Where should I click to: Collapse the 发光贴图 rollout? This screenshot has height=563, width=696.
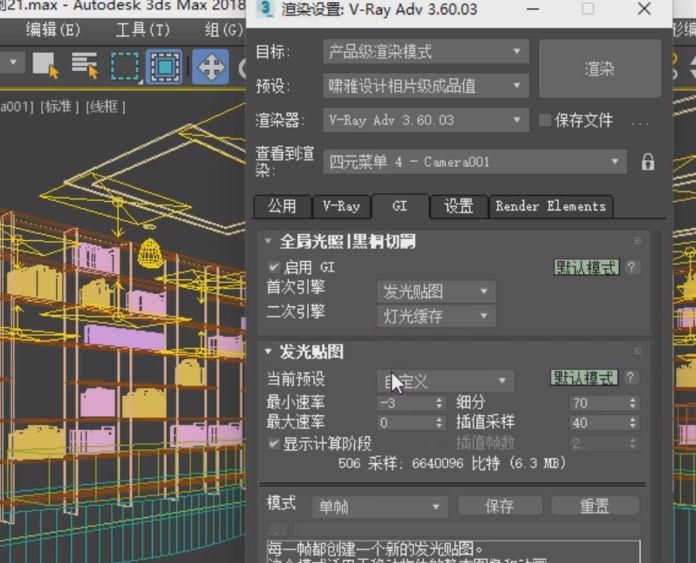[x=268, y=351]
